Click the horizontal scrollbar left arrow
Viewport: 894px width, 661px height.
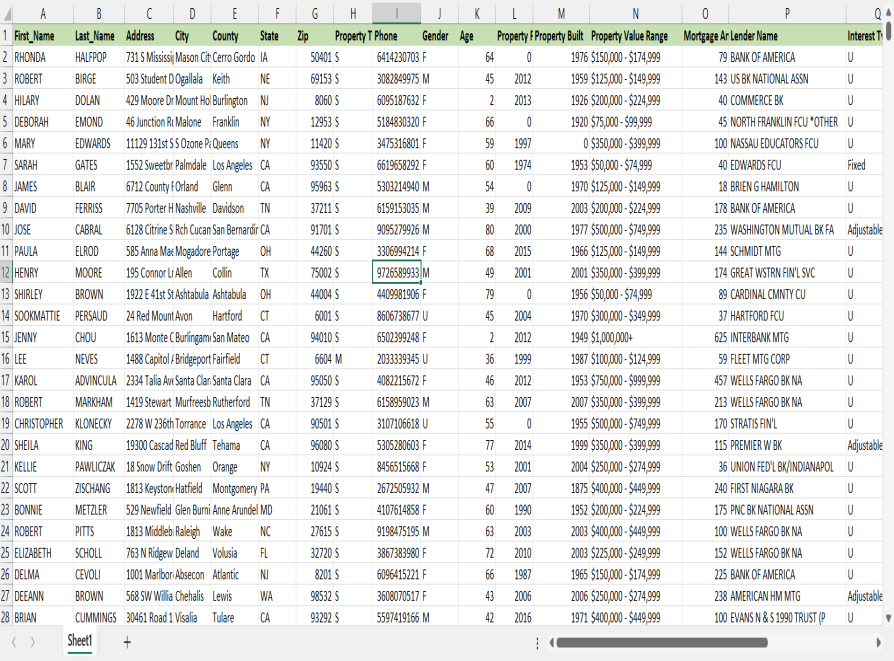552,643
